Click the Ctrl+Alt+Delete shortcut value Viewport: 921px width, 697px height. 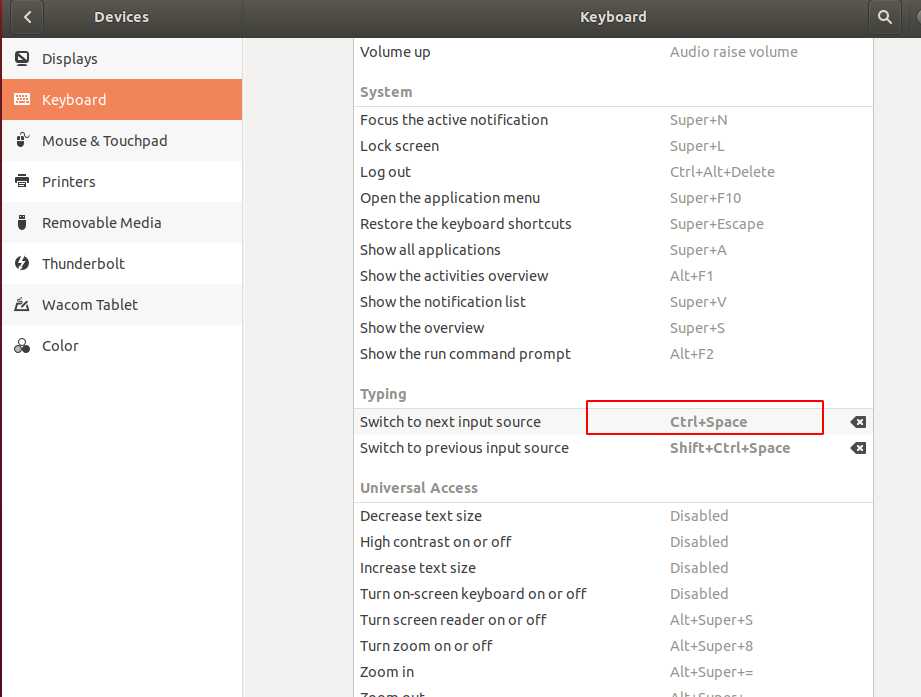pos(722,171)
